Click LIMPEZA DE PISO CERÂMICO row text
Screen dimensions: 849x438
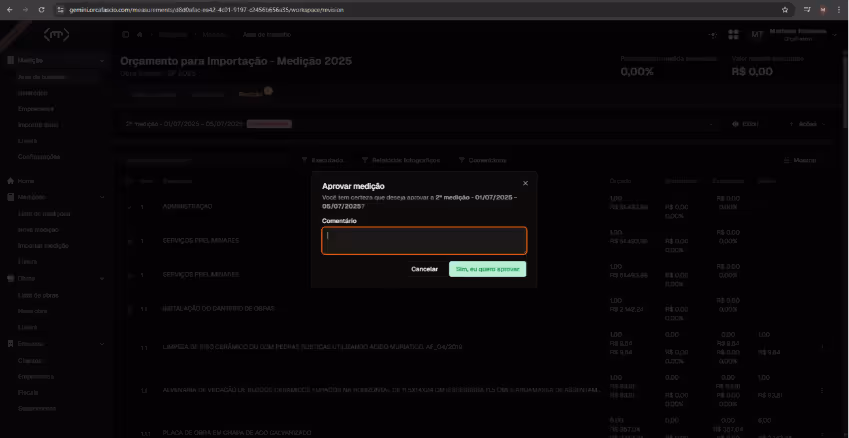coord(312,347)
